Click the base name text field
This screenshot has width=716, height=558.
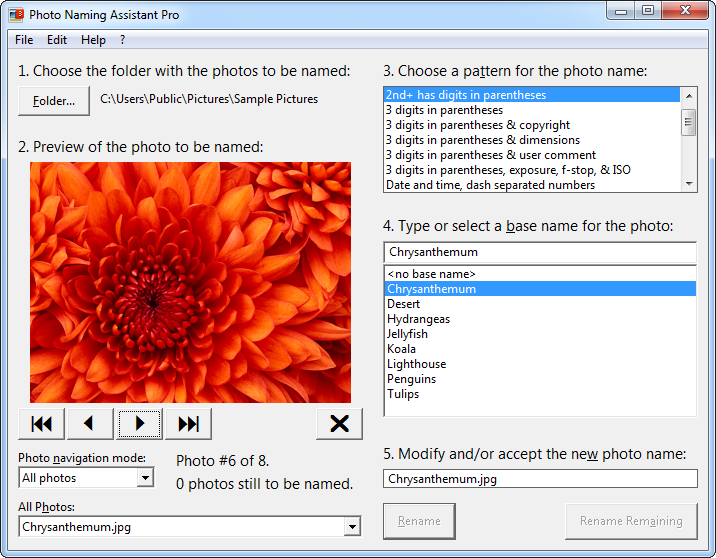(540, 252)
